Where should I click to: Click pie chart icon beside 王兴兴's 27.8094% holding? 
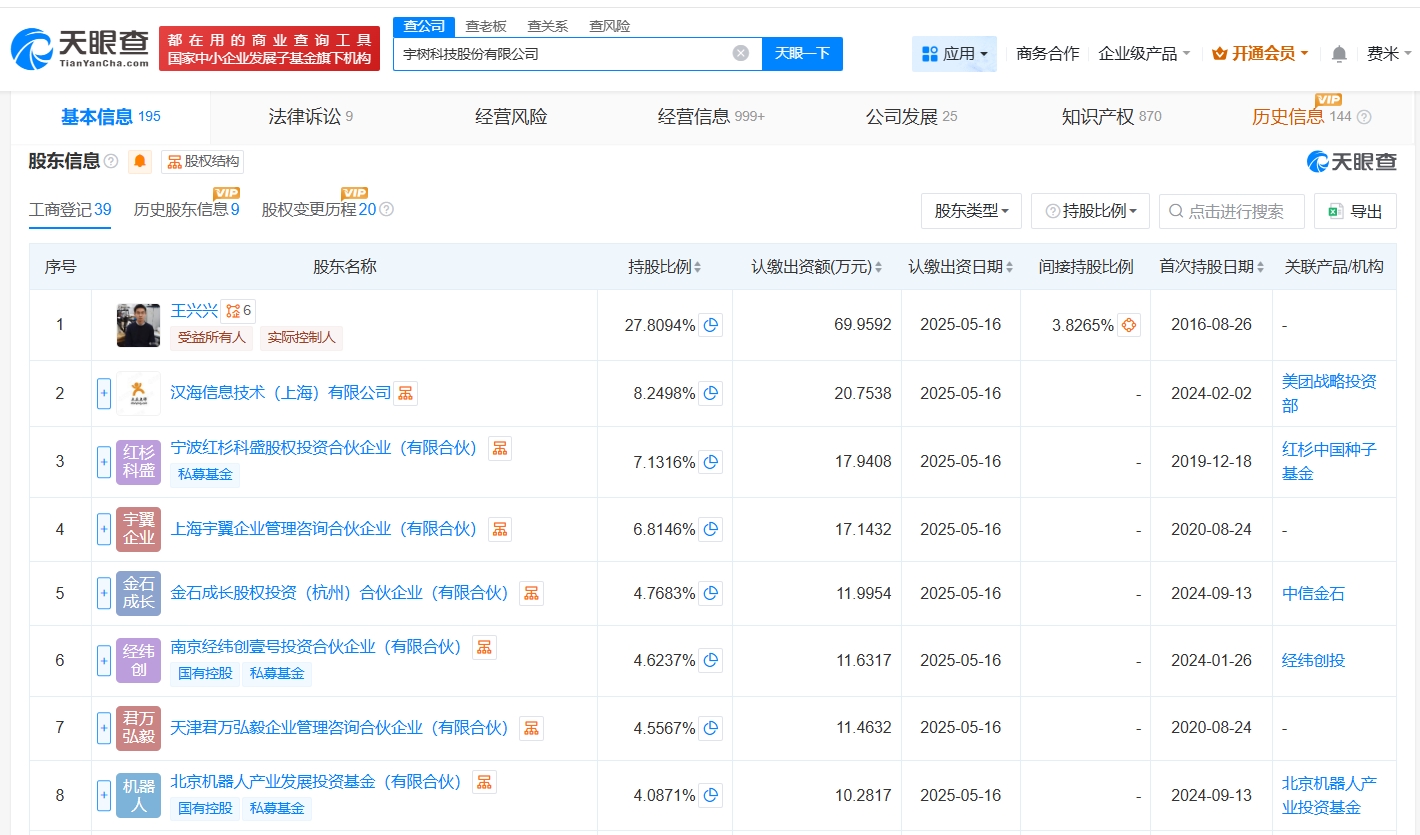click(x=710, y=325)
